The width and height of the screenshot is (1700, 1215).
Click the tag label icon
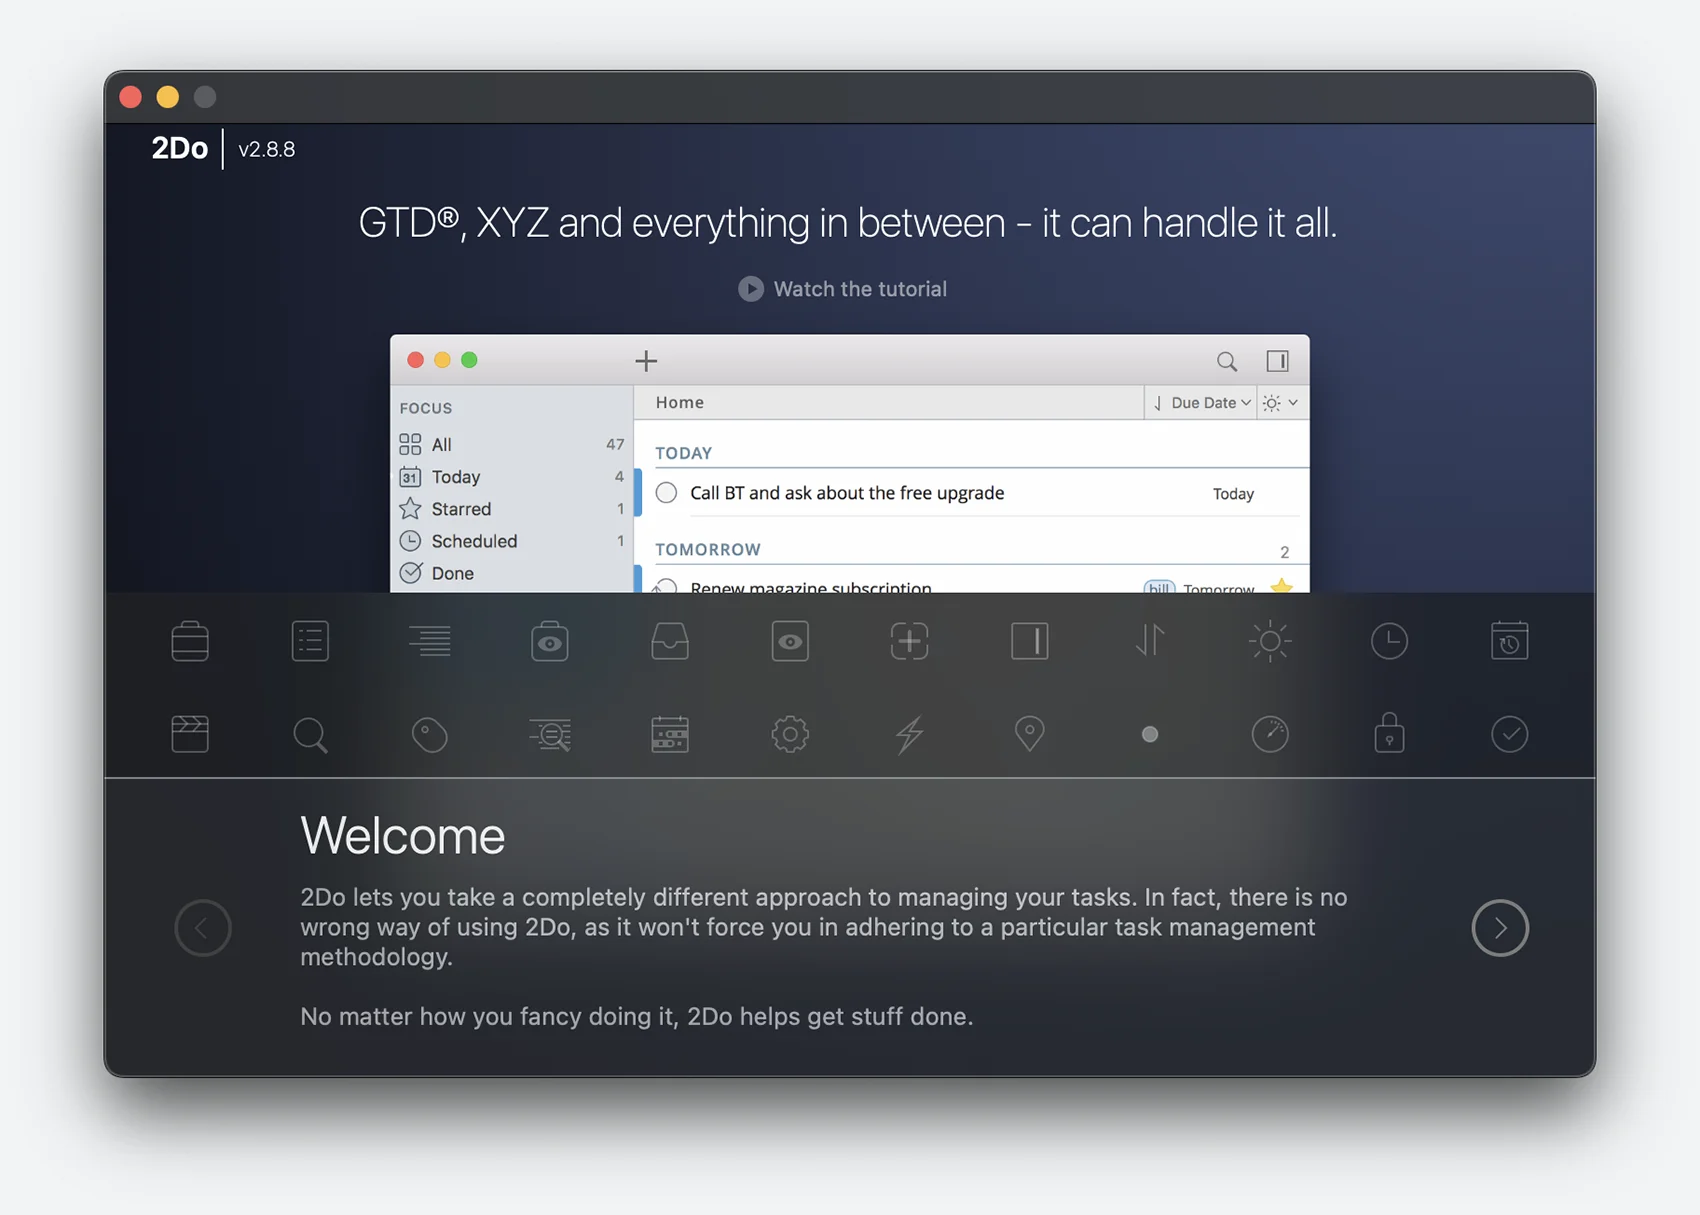tap(430, 735)
